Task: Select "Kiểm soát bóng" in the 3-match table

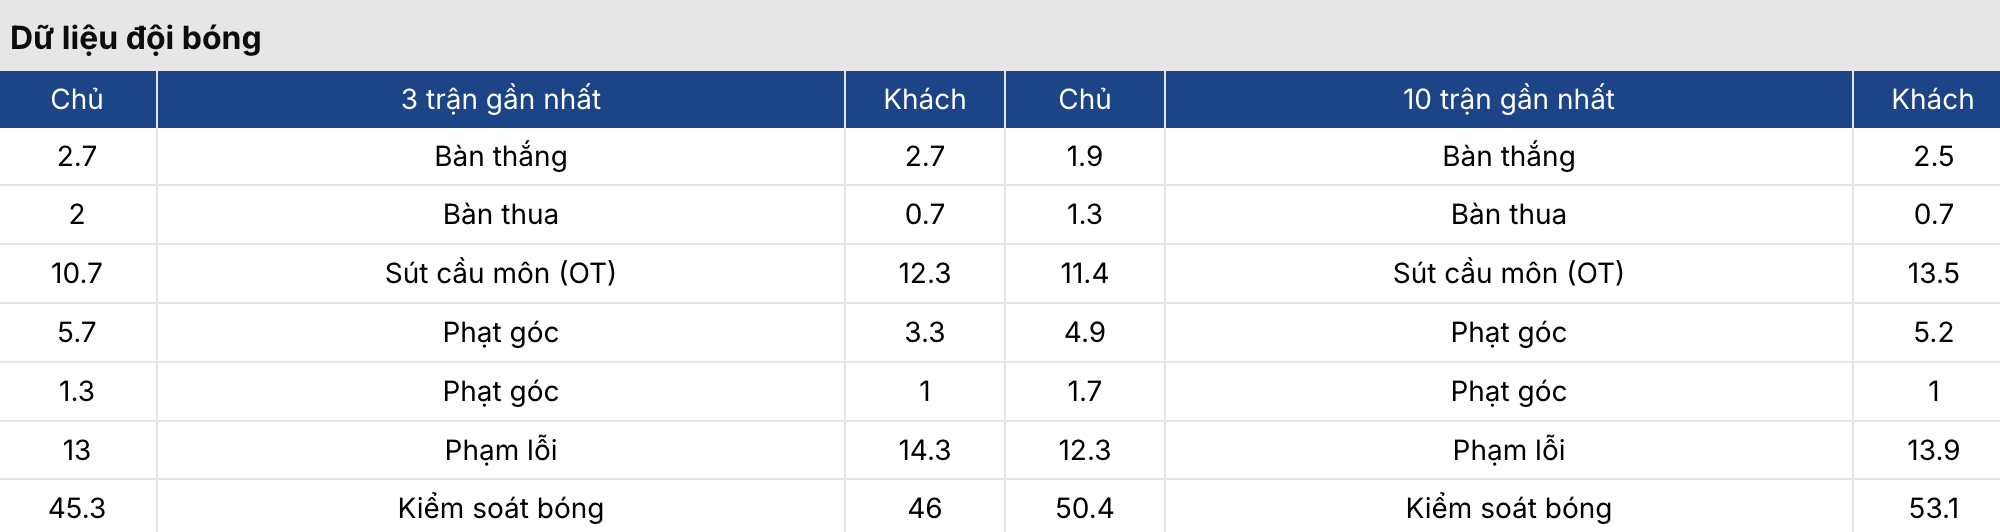Action: (501, 508)
